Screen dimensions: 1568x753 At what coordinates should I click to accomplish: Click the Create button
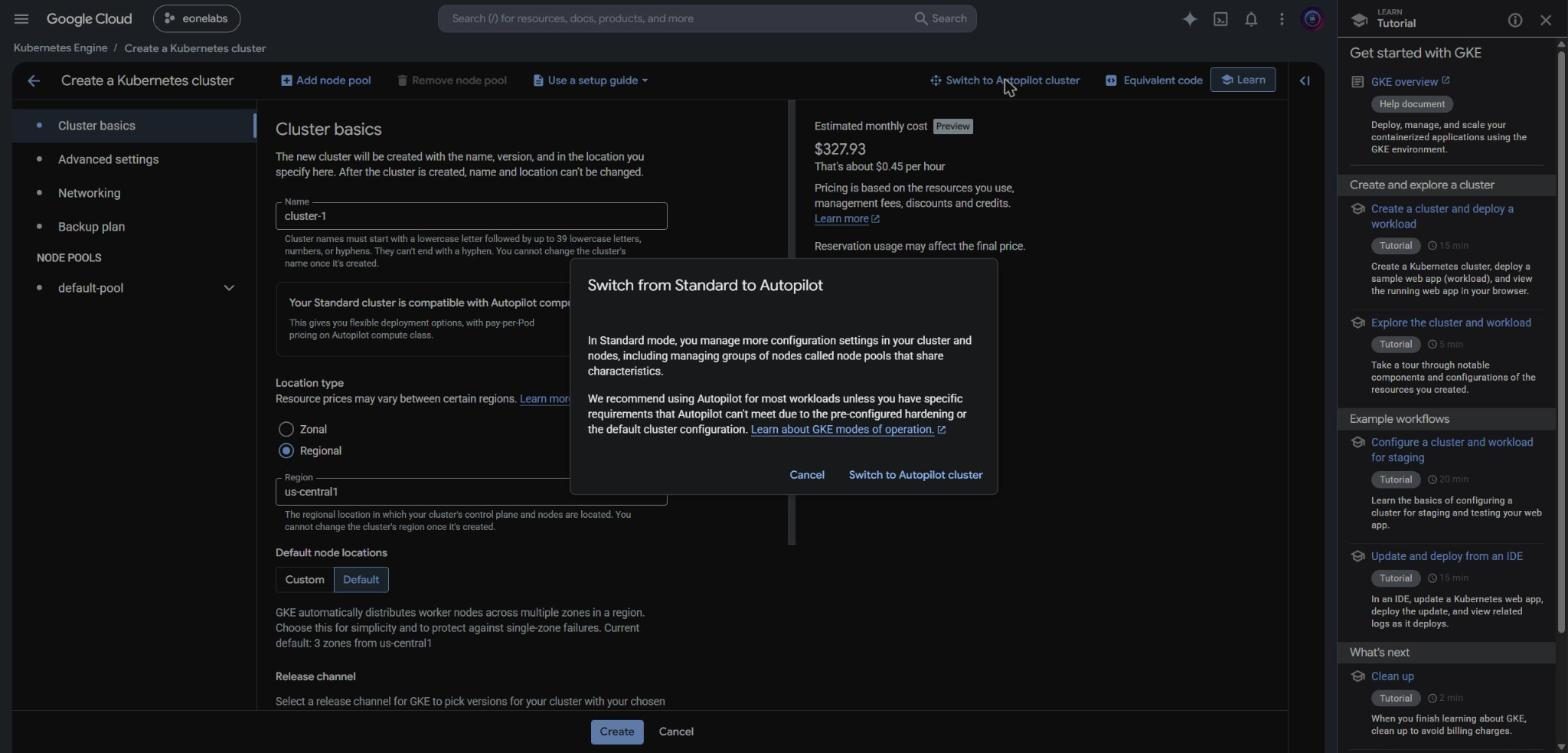pyautogui.click(x=617, y=732)
